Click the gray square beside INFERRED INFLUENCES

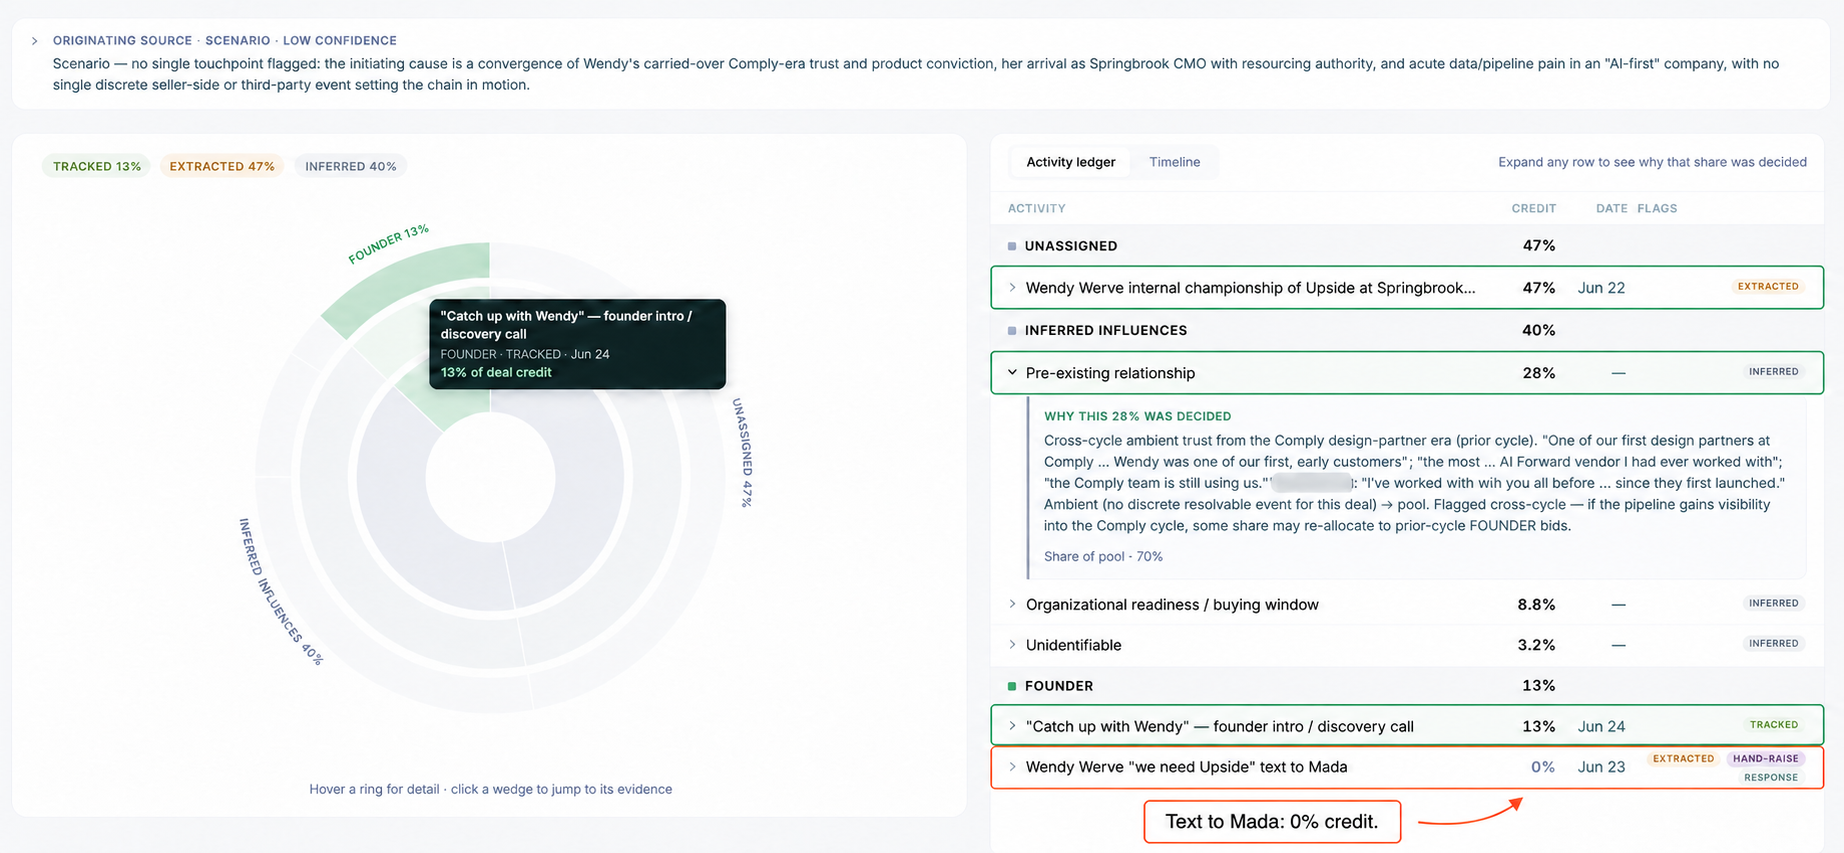tap(1012, 330)
